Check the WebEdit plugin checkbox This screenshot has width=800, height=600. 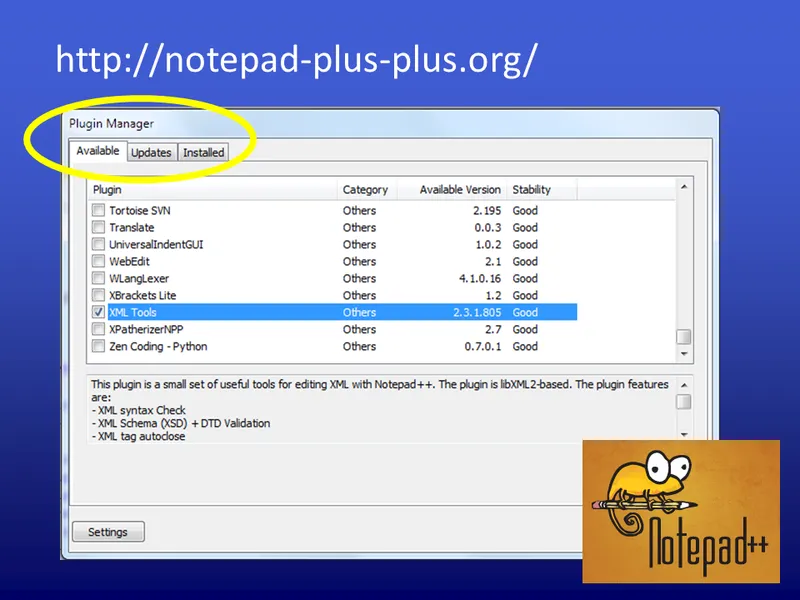(x=98, y=261)
